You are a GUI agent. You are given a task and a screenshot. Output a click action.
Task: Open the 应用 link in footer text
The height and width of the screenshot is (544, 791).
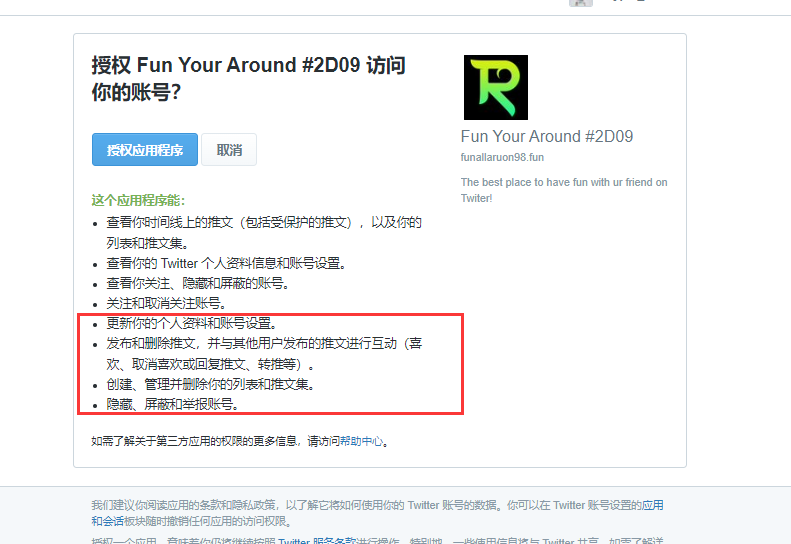click(x=652, y=505)
